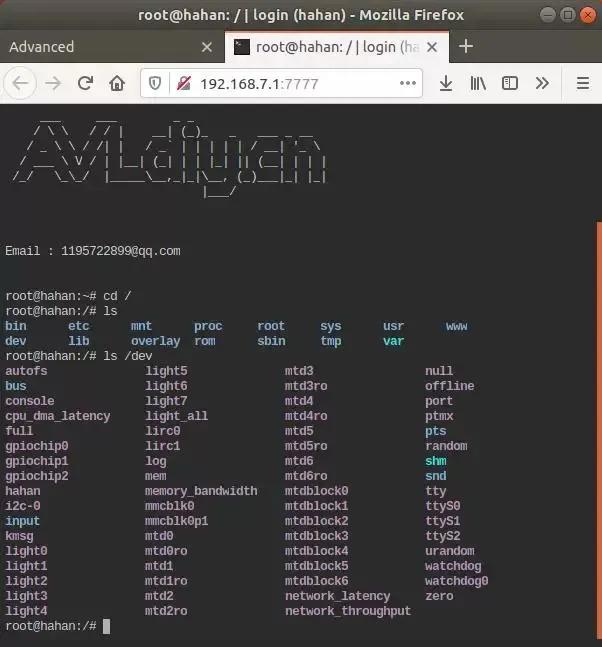Click the insecure connection padlock icon
This screenshot has height=647, width=602.
click(x=183, y=83)
